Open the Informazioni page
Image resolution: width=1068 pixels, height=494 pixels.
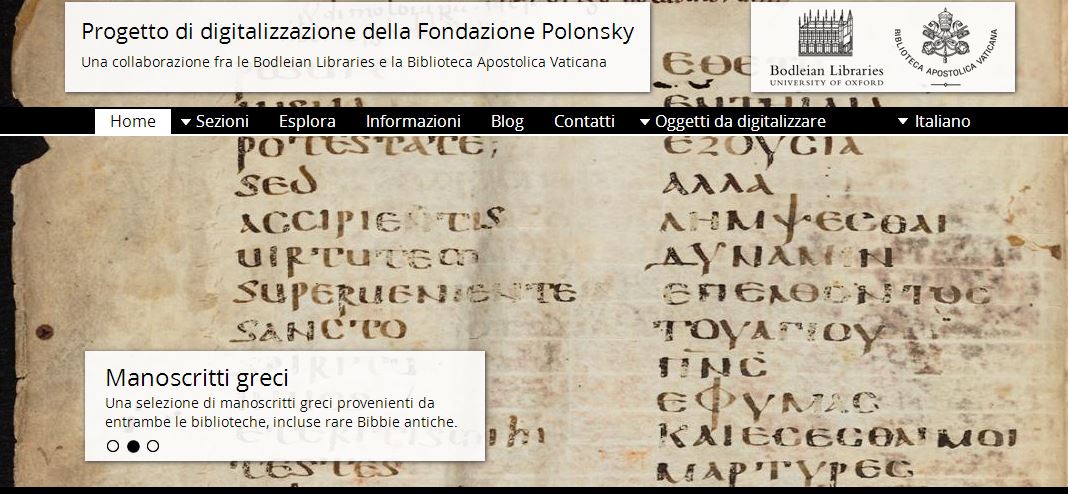pos(413,121)
